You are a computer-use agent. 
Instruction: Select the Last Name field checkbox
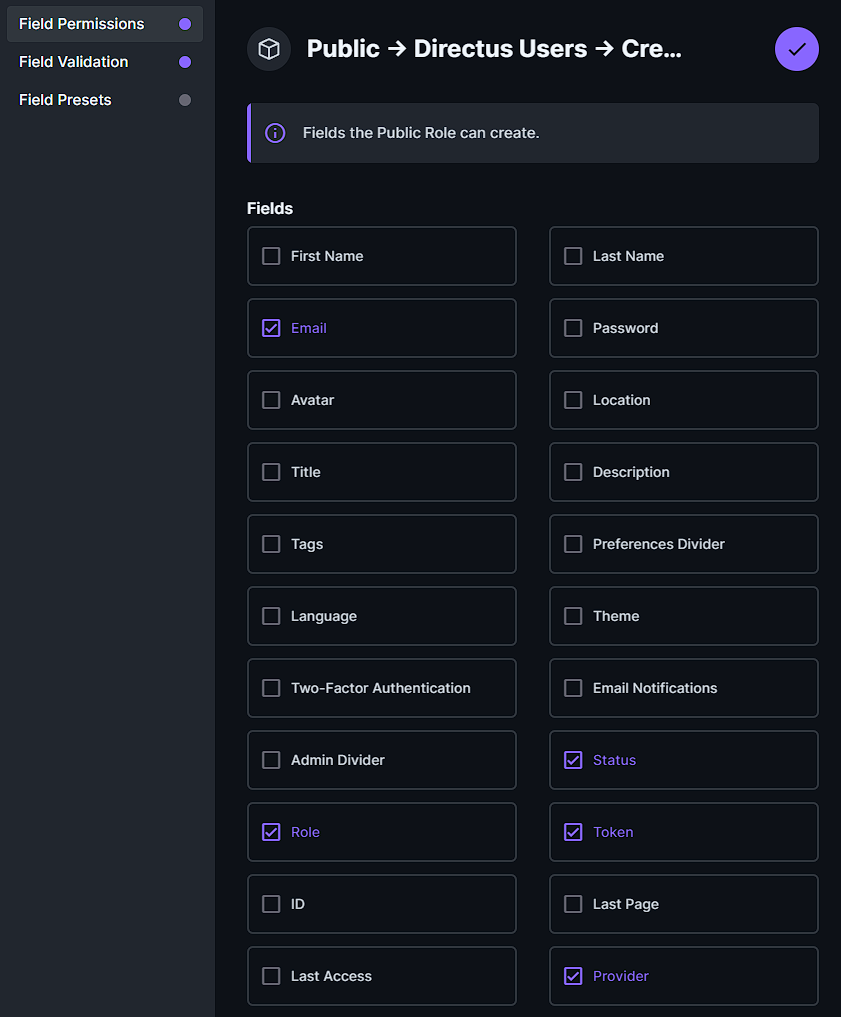(573, 256)
